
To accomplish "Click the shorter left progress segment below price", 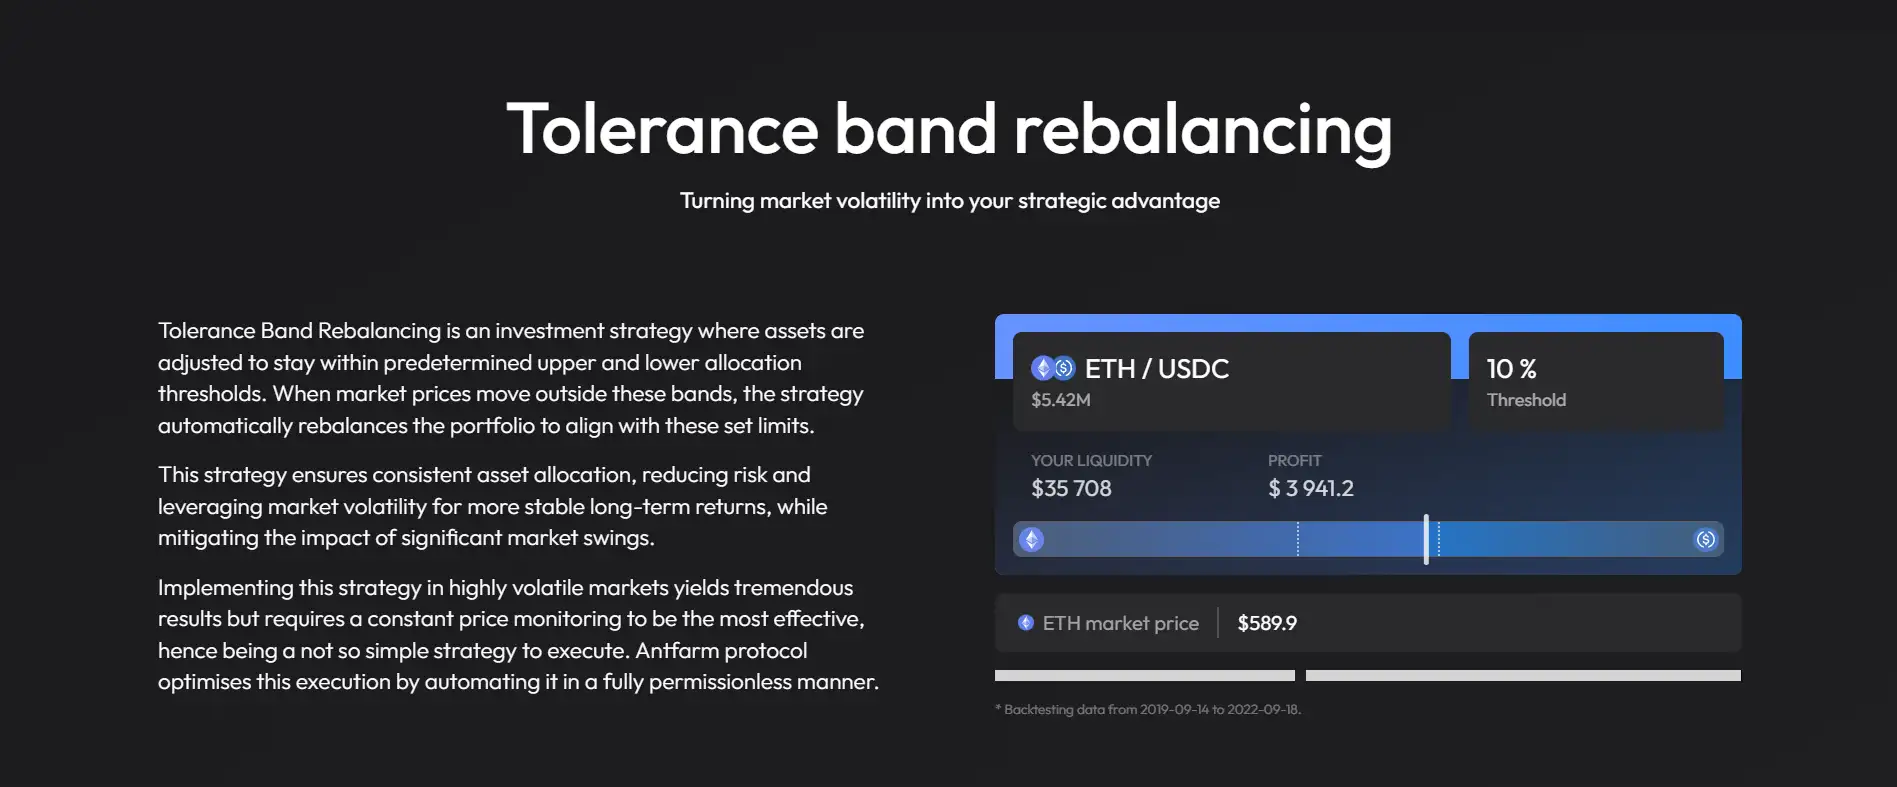I will tap(1144, 676).
